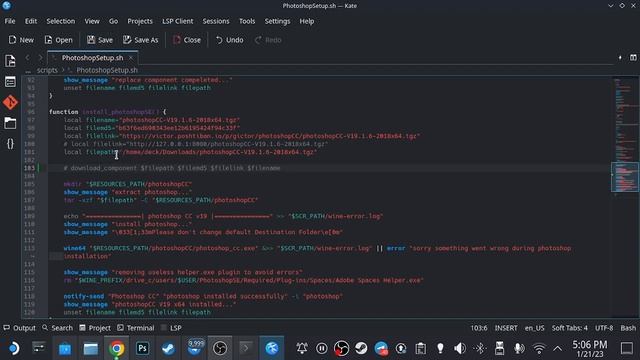Open the Selection menu
Image resolution: width=640 pixels, height=360 pixels.
60,21
